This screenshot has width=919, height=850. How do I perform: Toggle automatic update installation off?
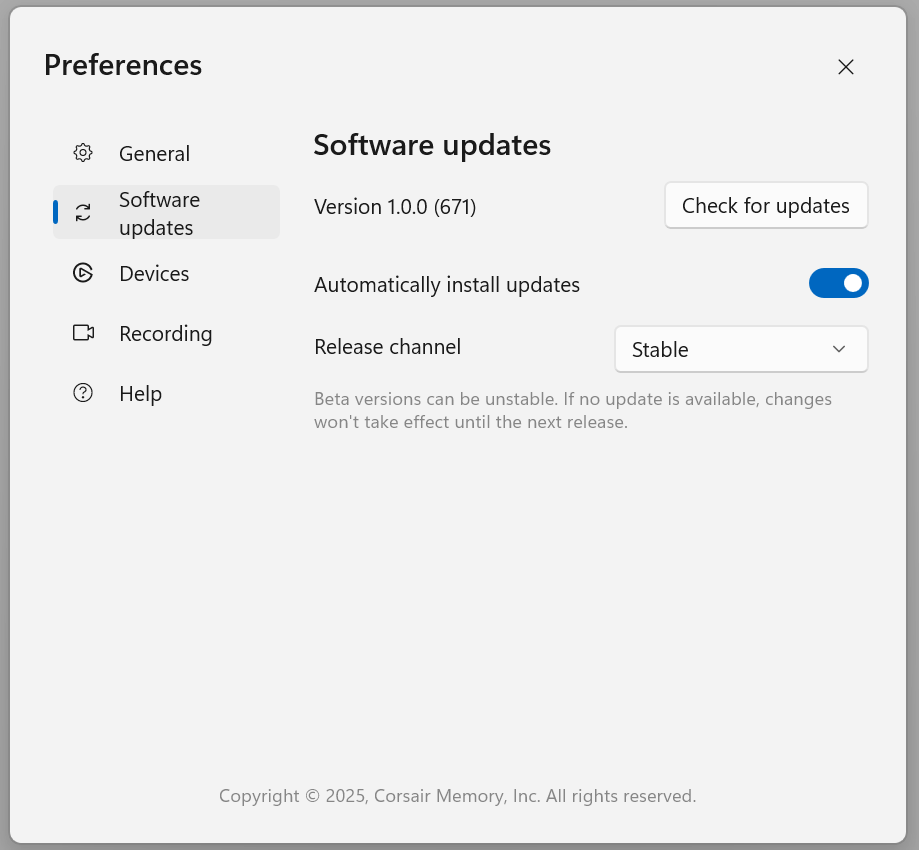839,283
